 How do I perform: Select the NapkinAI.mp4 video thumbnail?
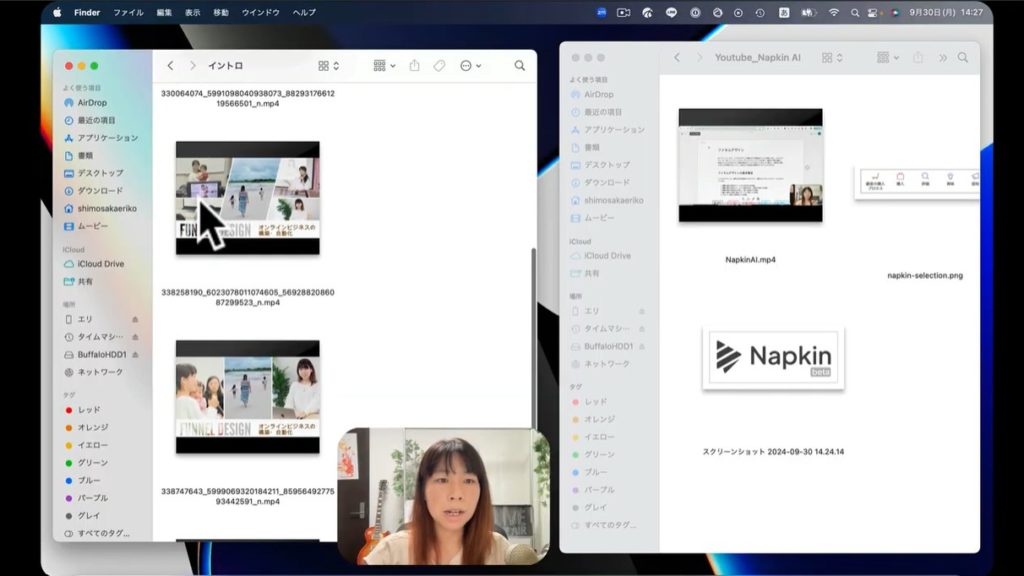750,165
